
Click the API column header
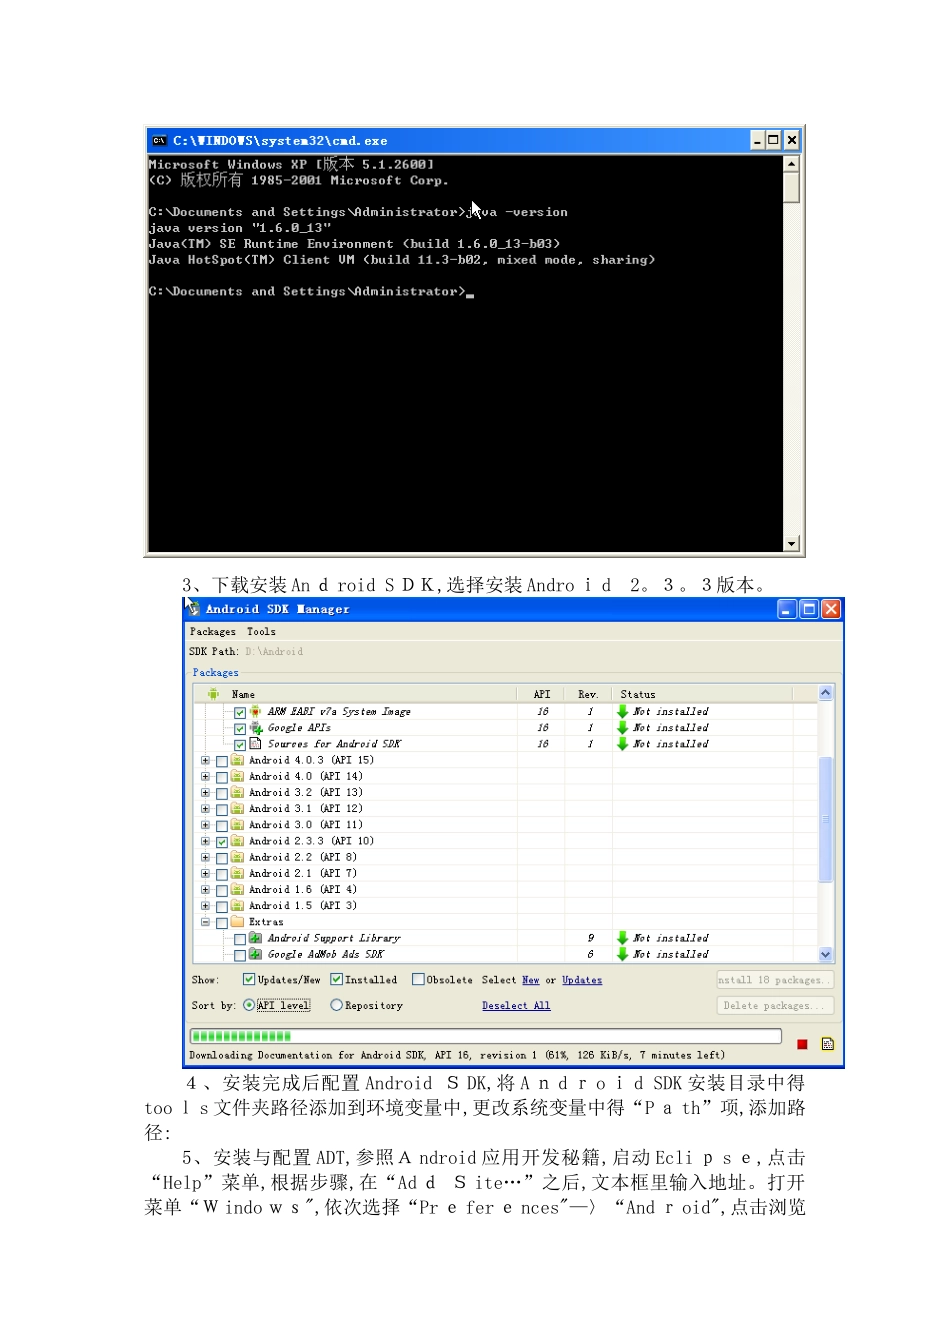[x=542, y=694]
